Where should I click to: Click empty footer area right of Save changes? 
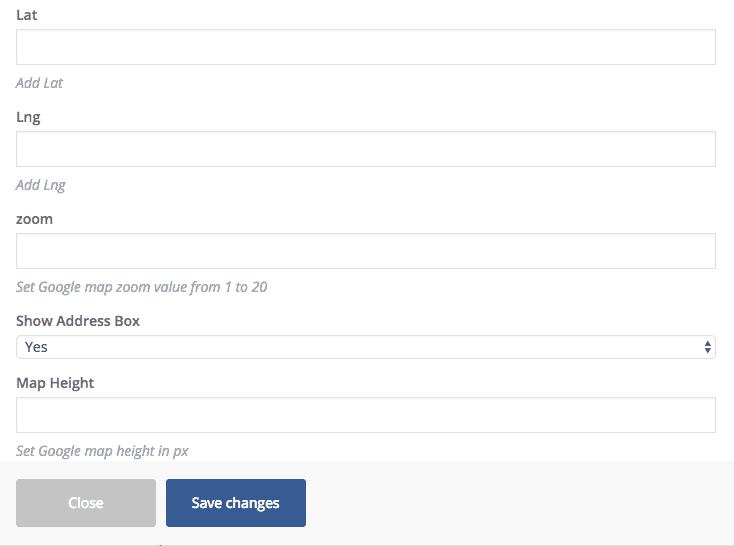click(x=520, y=503)
